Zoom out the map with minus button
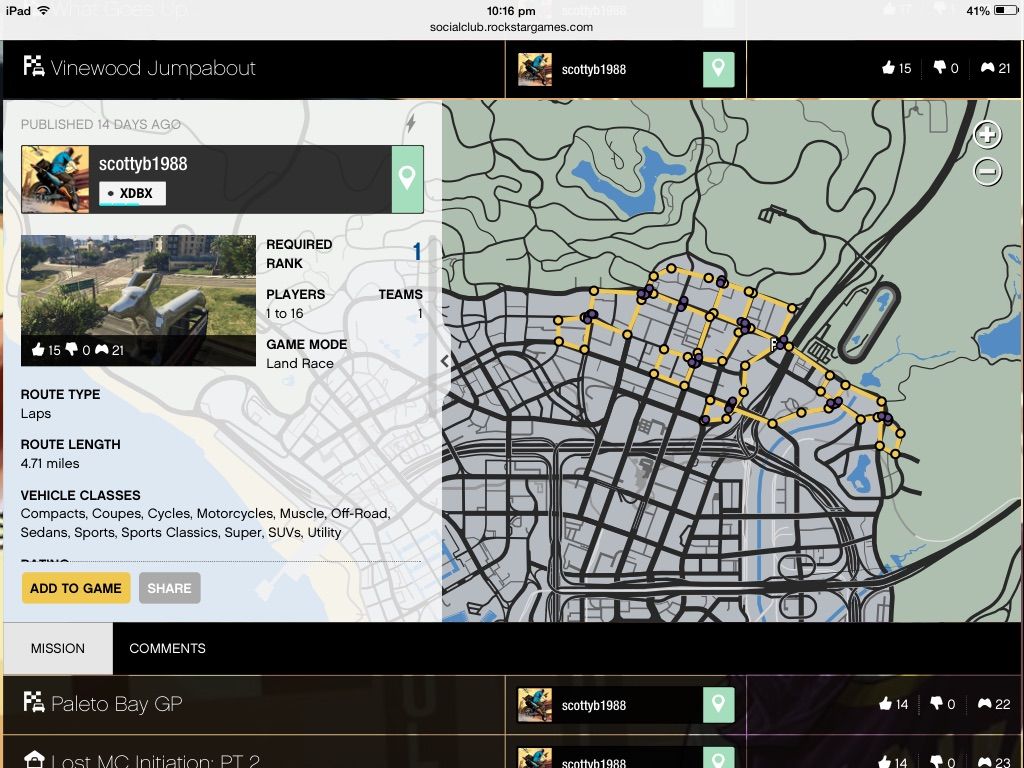1024x768 pixels. (987, 172)
